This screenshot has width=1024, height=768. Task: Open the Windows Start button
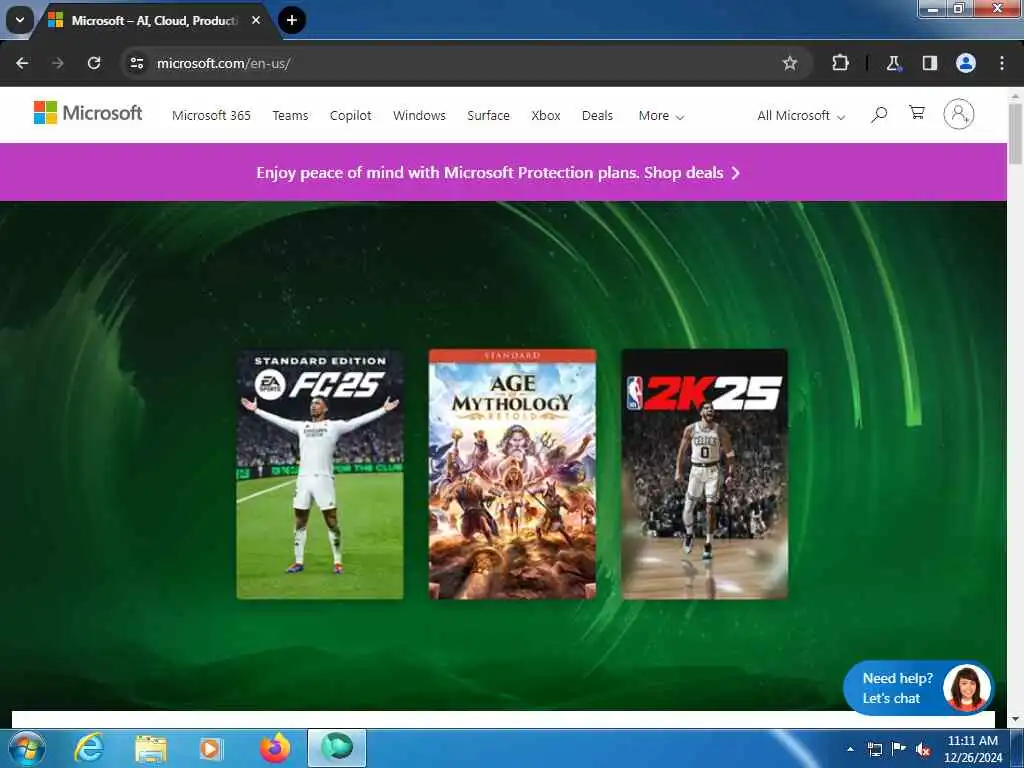27,748
